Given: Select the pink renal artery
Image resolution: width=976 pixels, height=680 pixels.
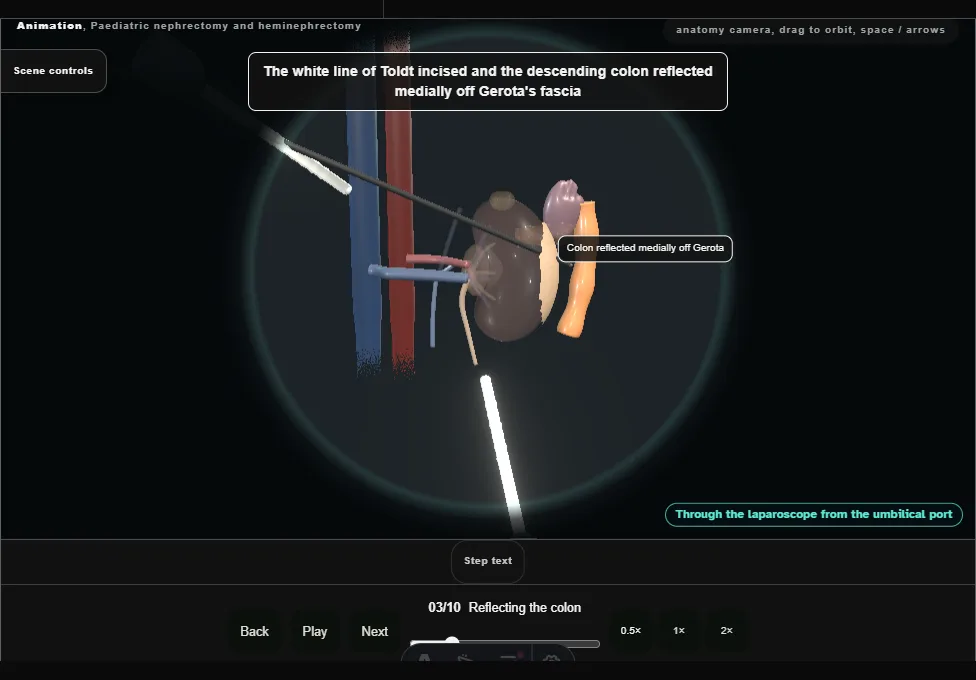Looking at the screenshot, I should tap(436, 260).
